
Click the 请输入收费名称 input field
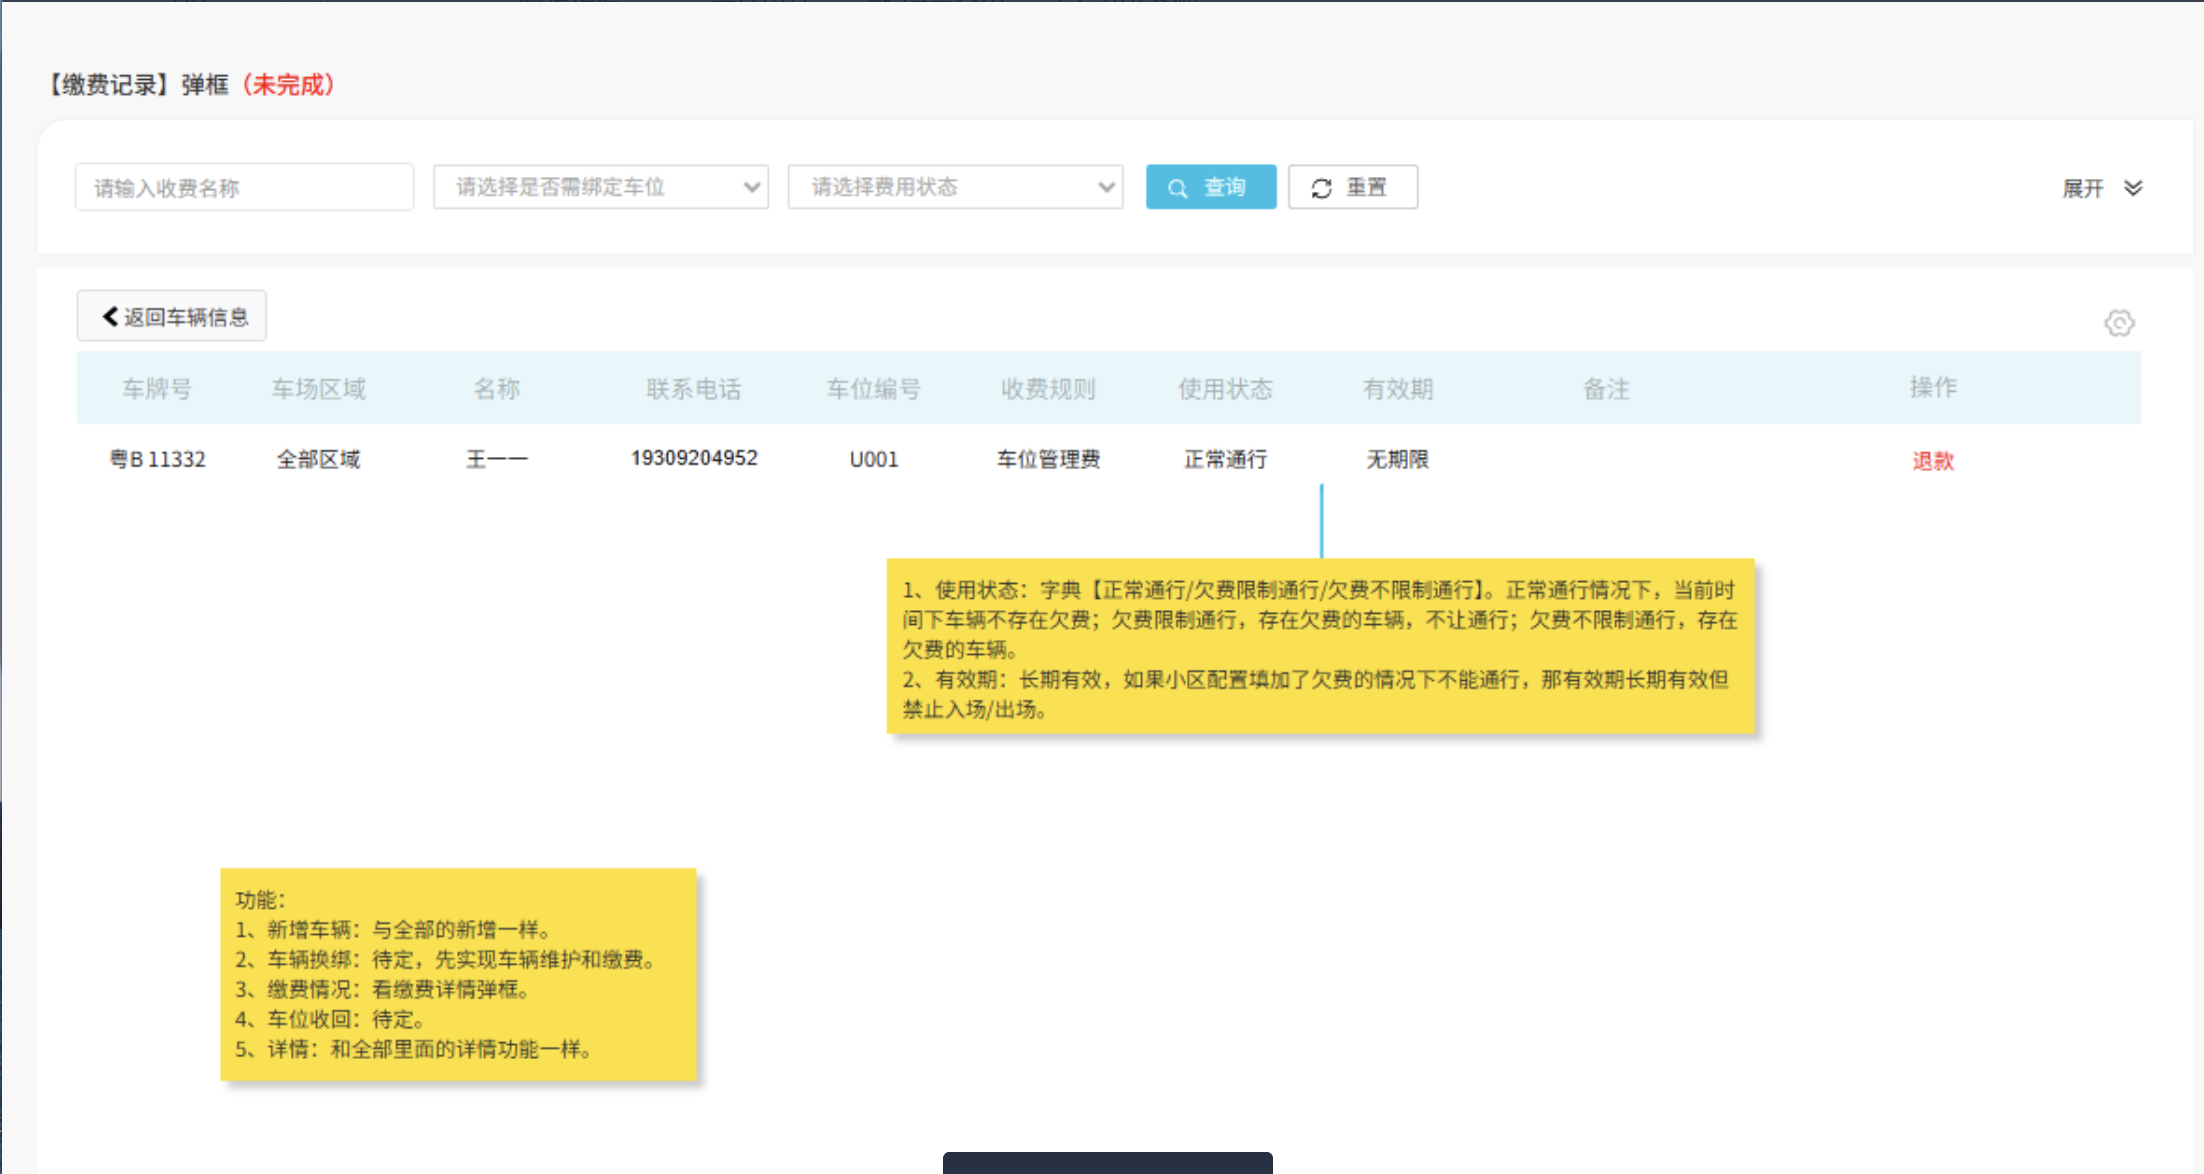point(244,187)
